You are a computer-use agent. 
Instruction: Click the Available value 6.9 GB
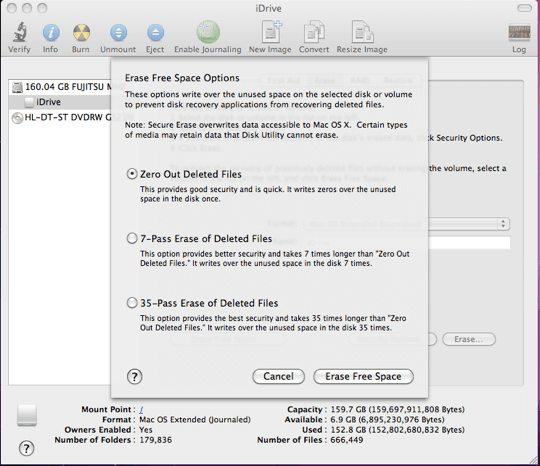(387, 420)
